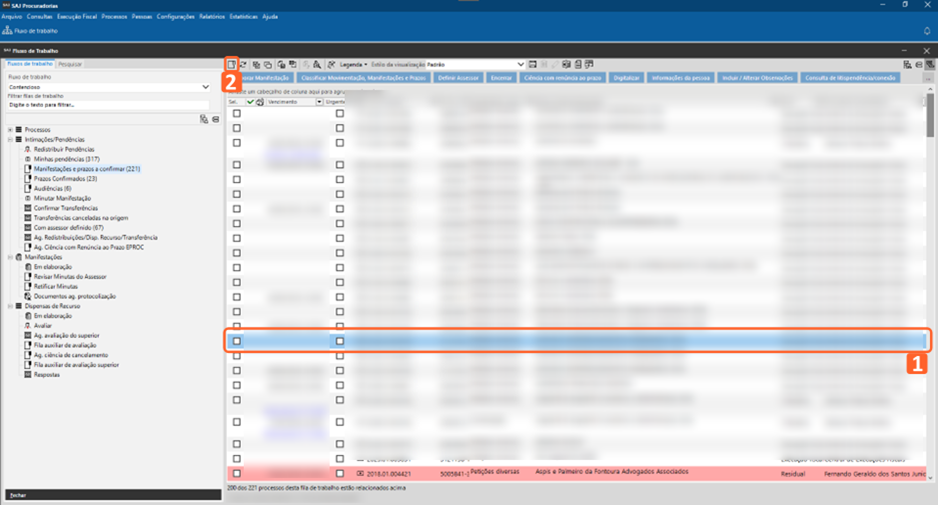Tick the first row's selection checkbox
Image resolution: width=938 pixels, height=505 pixels.
click(x=237, y=114)
